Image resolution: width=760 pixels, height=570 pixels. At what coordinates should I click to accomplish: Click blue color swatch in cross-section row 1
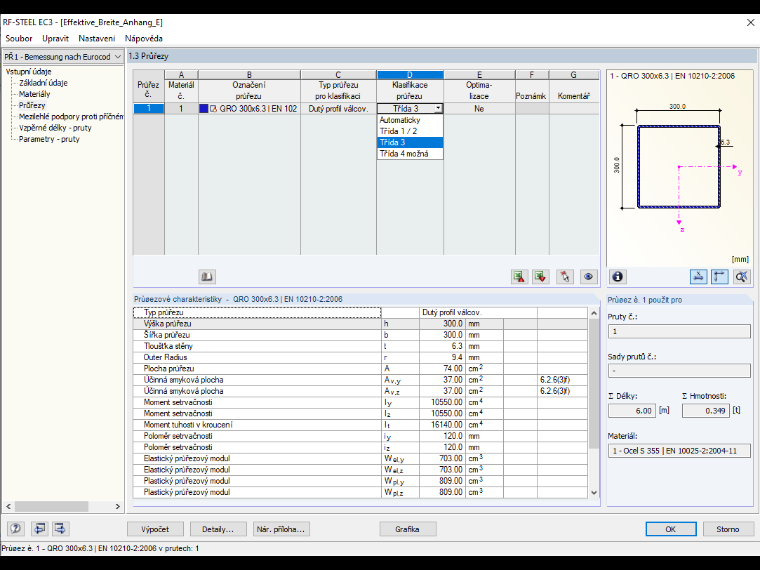(x=204, y=109)
